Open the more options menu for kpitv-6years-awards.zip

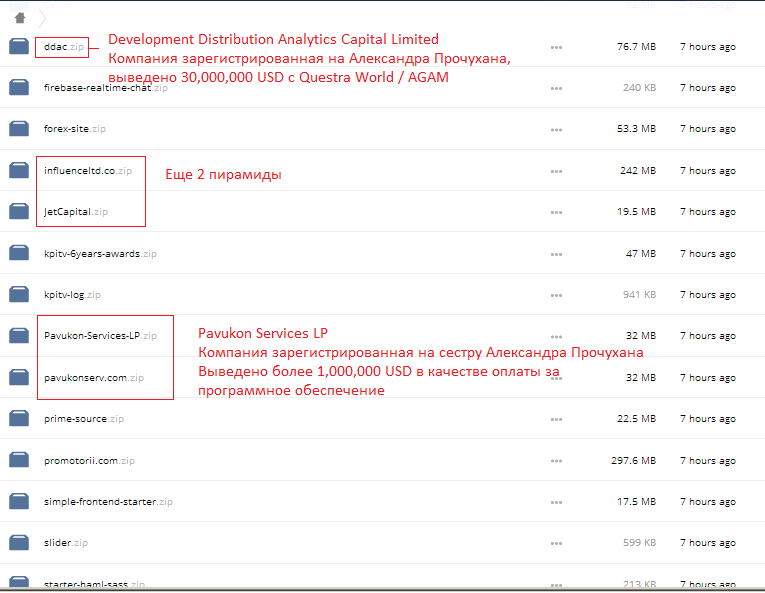click(x=556, y=254)
